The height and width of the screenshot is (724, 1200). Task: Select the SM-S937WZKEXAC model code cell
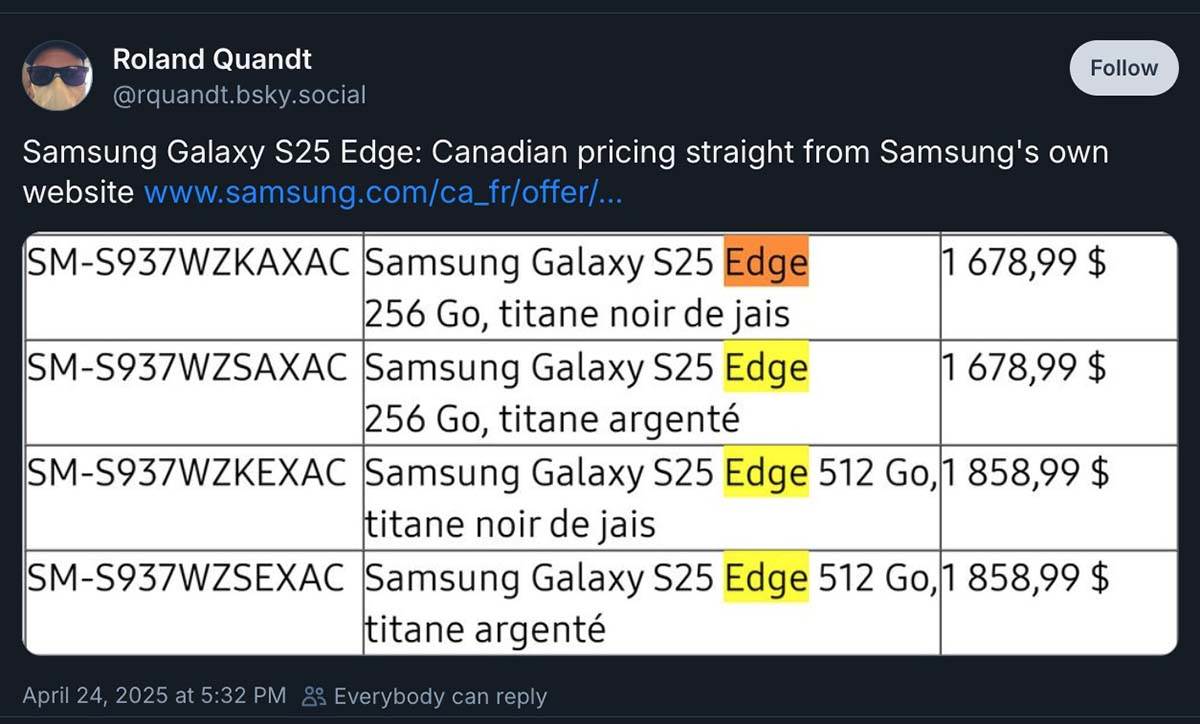(x=189, y=474)
